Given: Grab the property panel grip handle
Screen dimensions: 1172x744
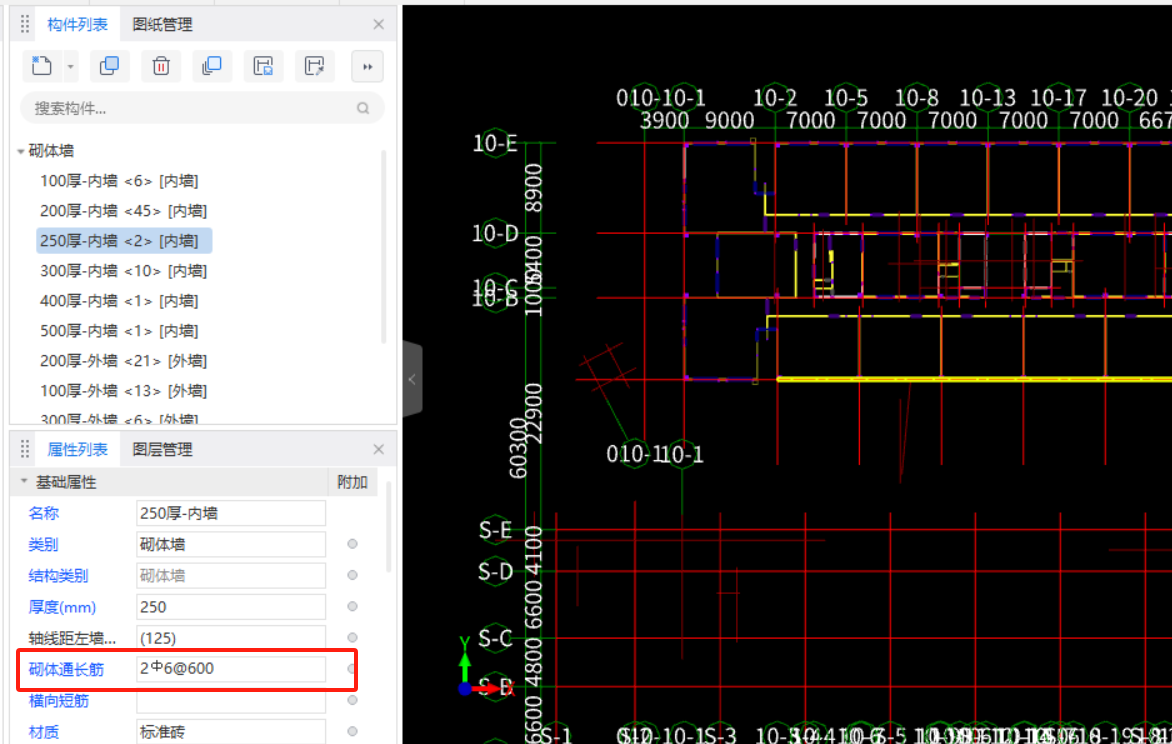Looking at the screenshot, I should pyautogui.click(x=25, y=449).
